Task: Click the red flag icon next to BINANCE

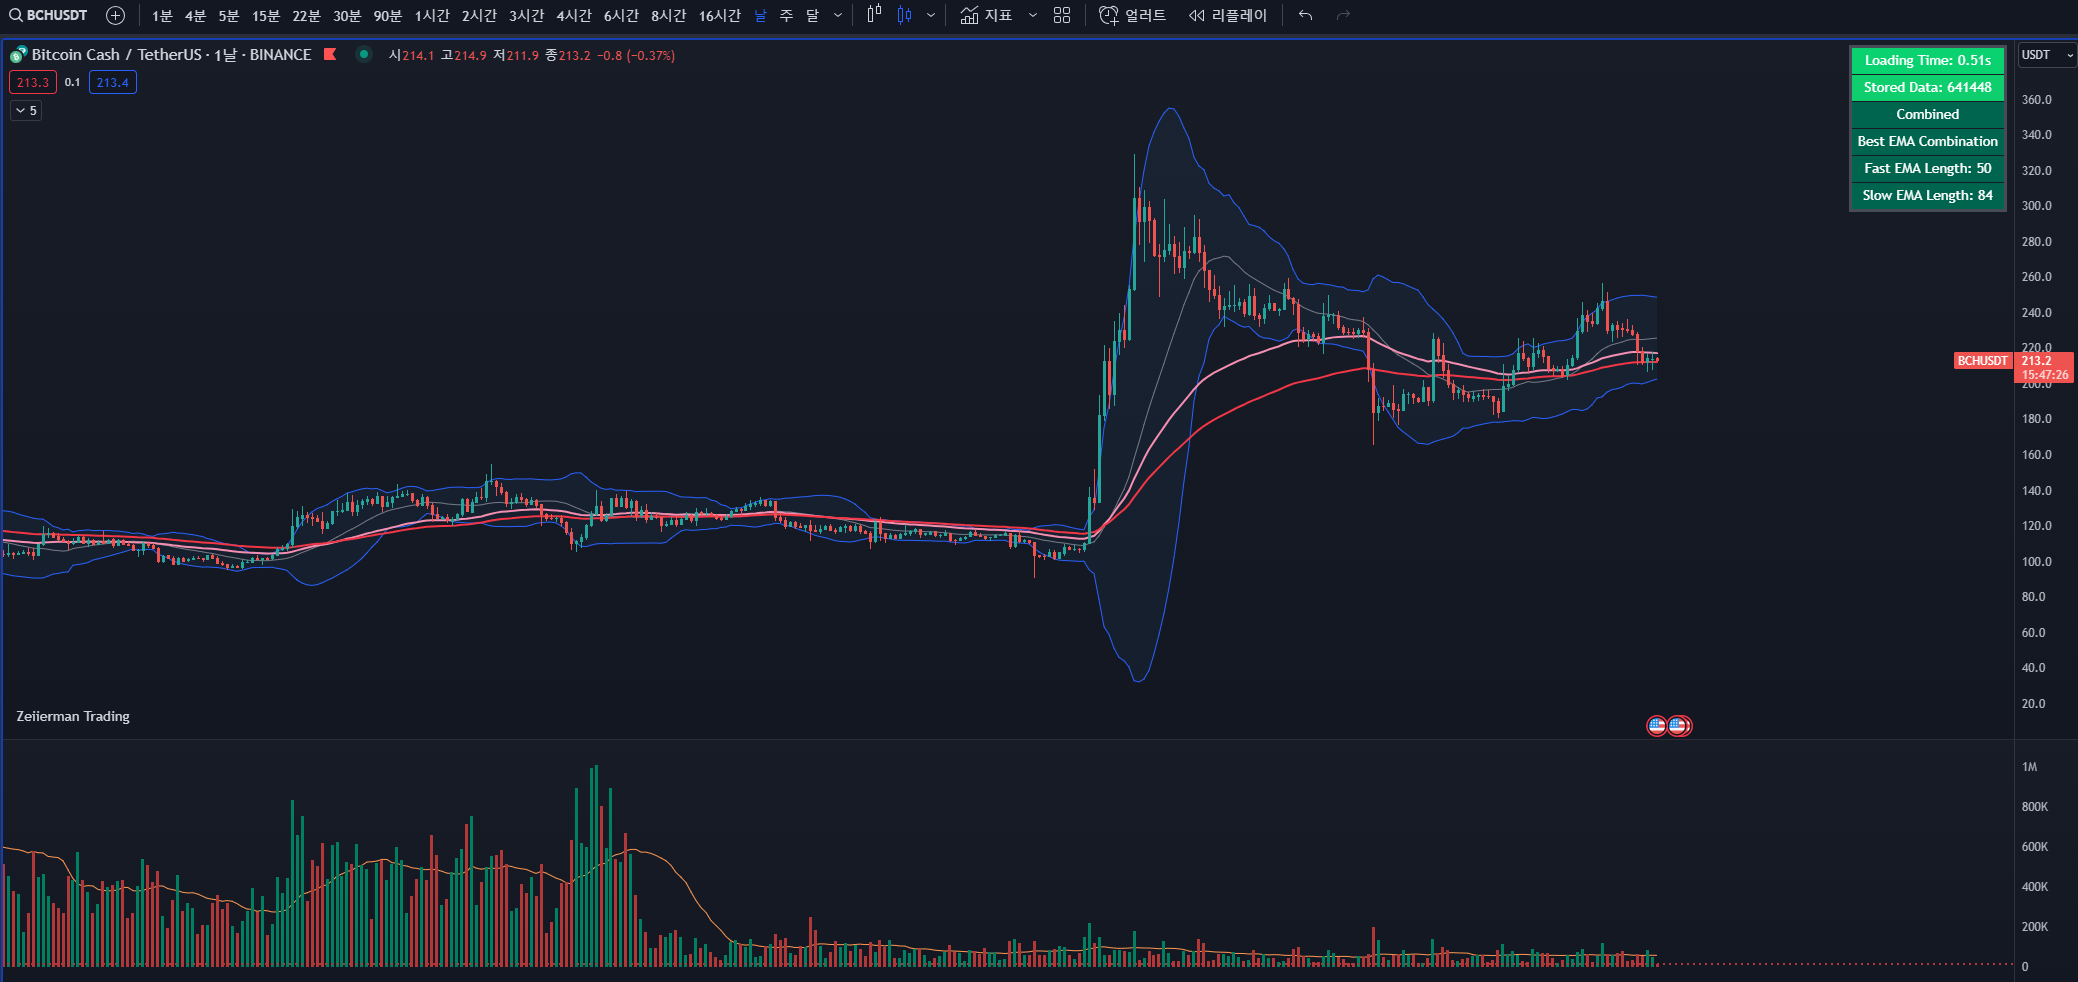Action: 330,54
